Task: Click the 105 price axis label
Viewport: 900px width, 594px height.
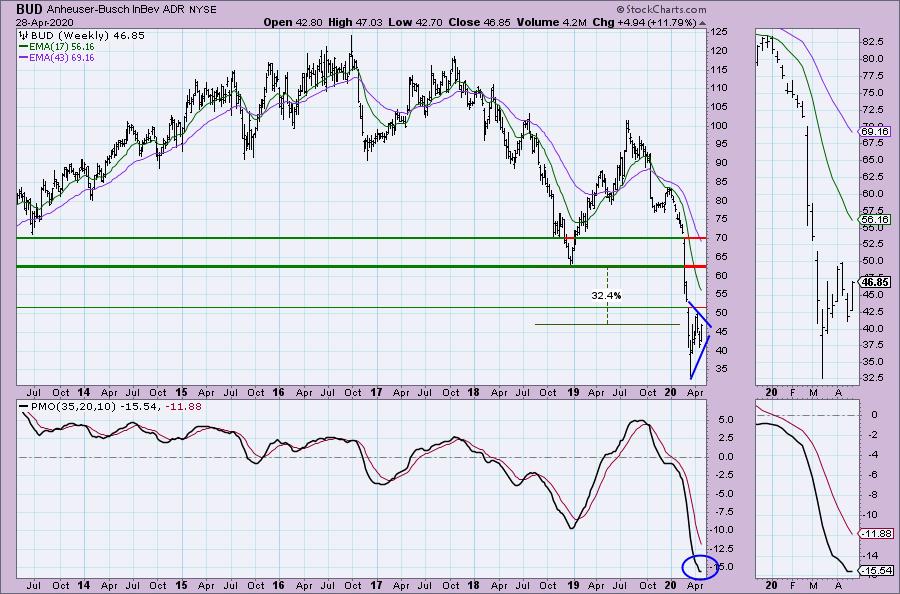Action: pos(720,107)
